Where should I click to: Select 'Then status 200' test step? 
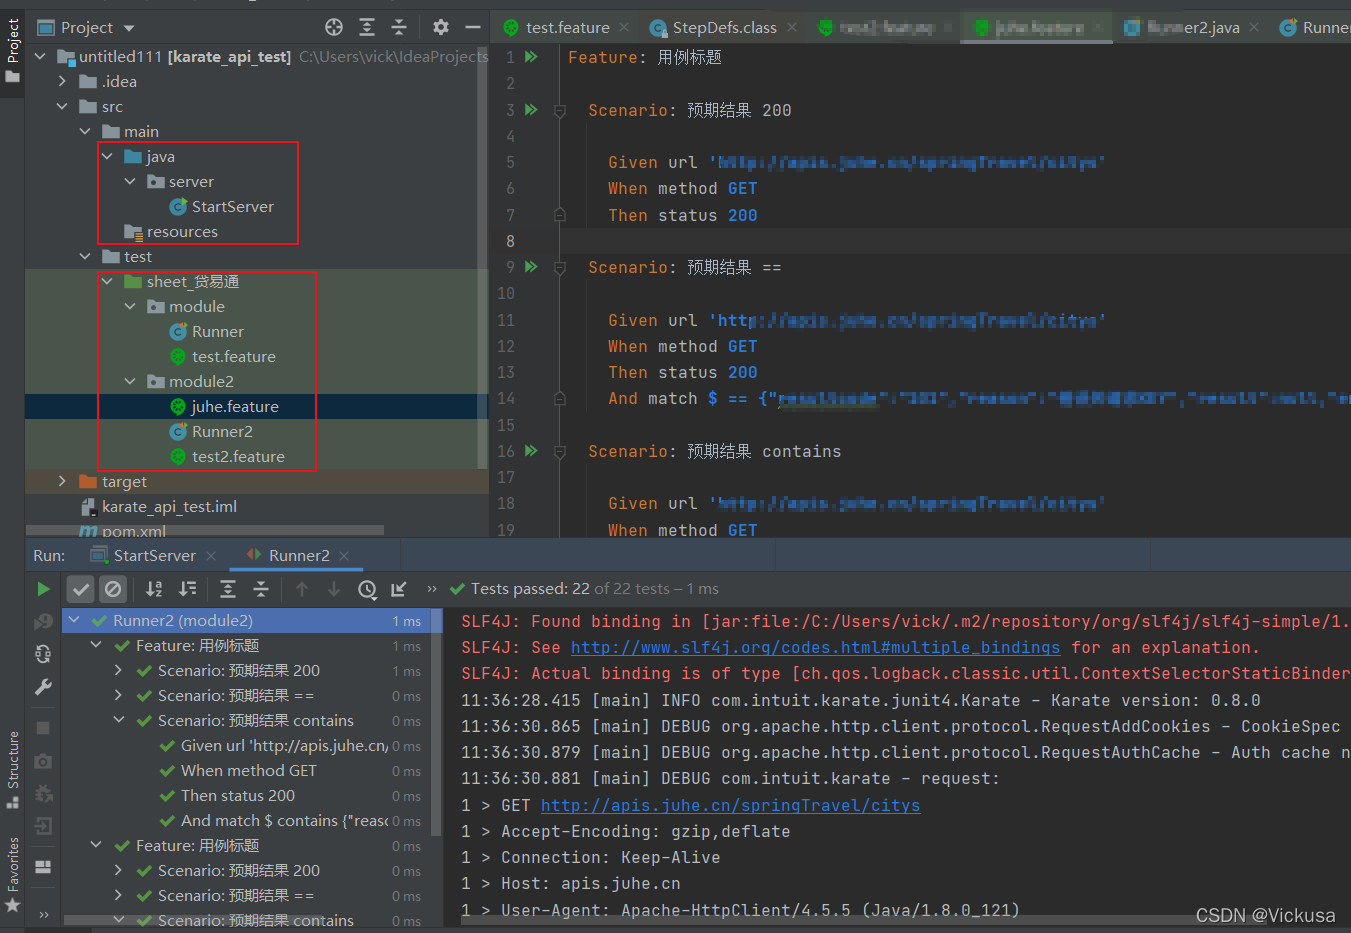(x=237, y=795)
